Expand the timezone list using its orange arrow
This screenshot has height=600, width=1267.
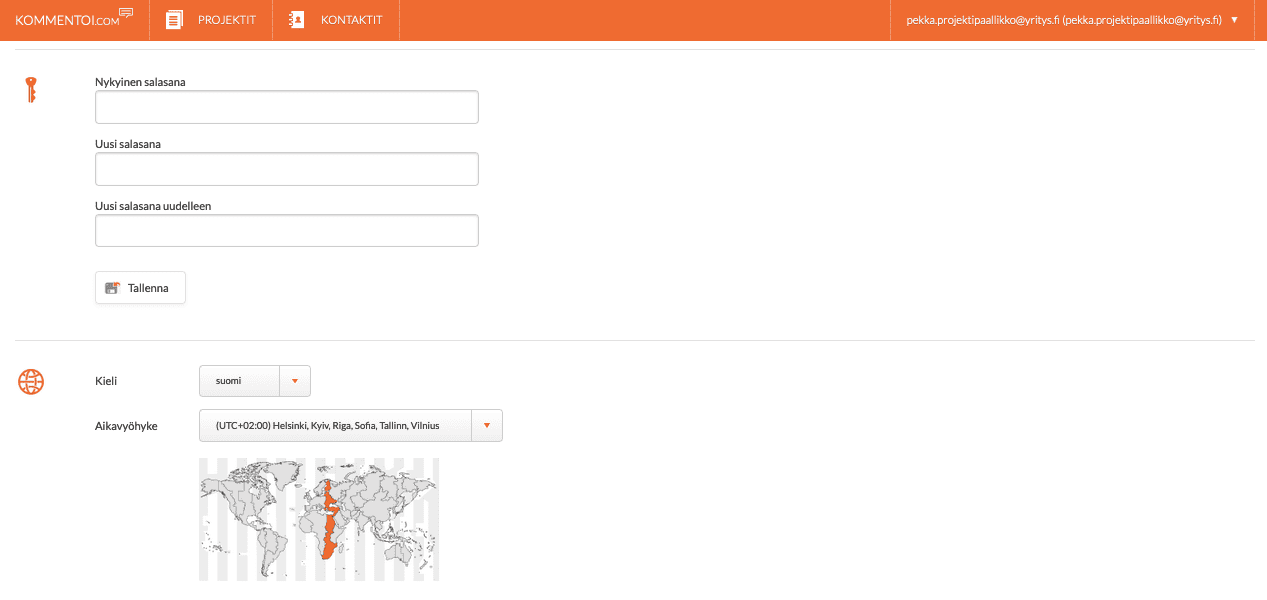(x=486, y=425)
